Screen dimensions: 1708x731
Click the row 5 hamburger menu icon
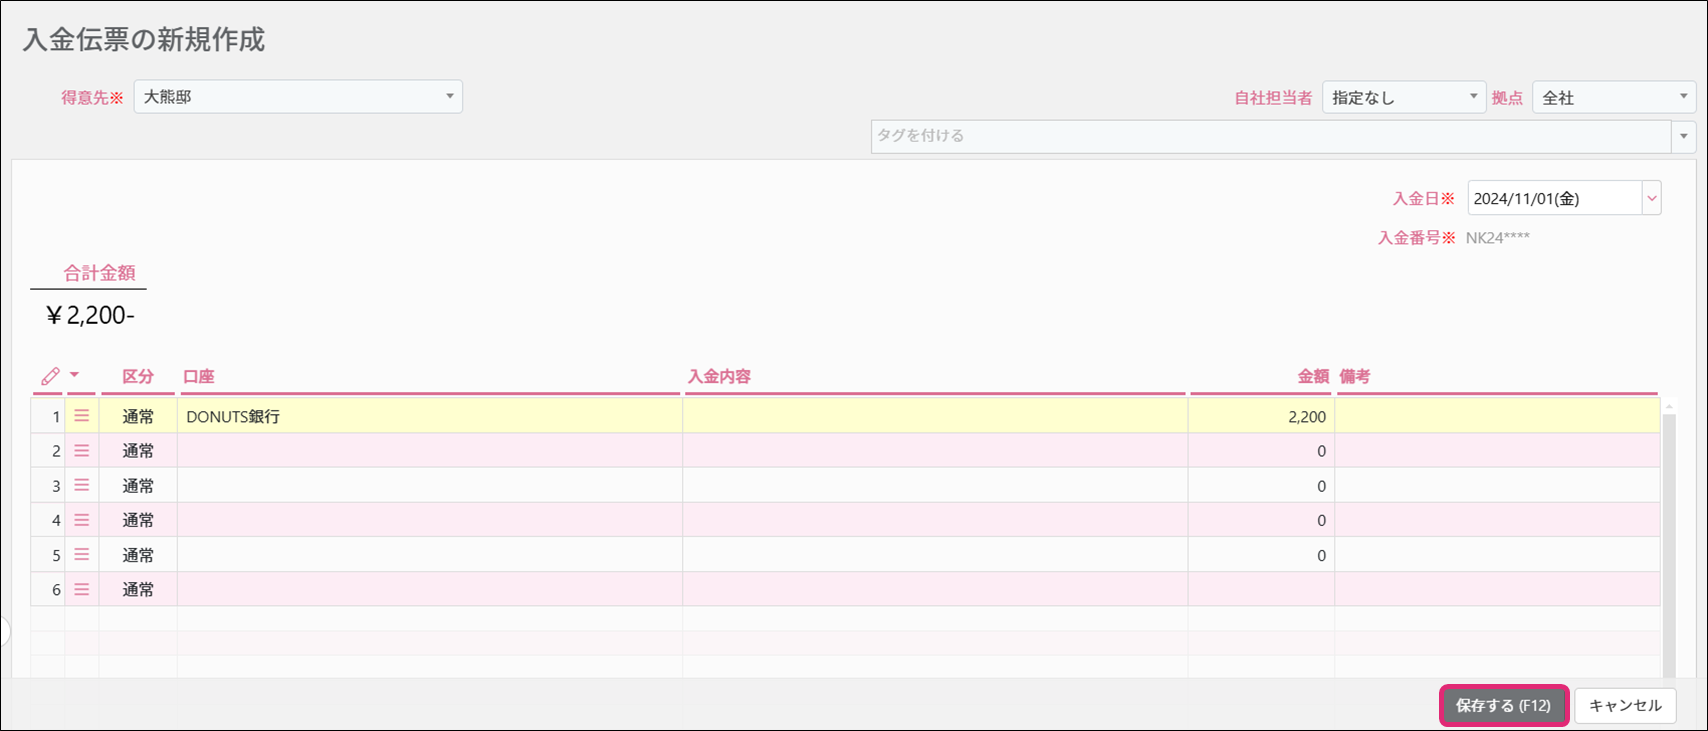[82, 555]
